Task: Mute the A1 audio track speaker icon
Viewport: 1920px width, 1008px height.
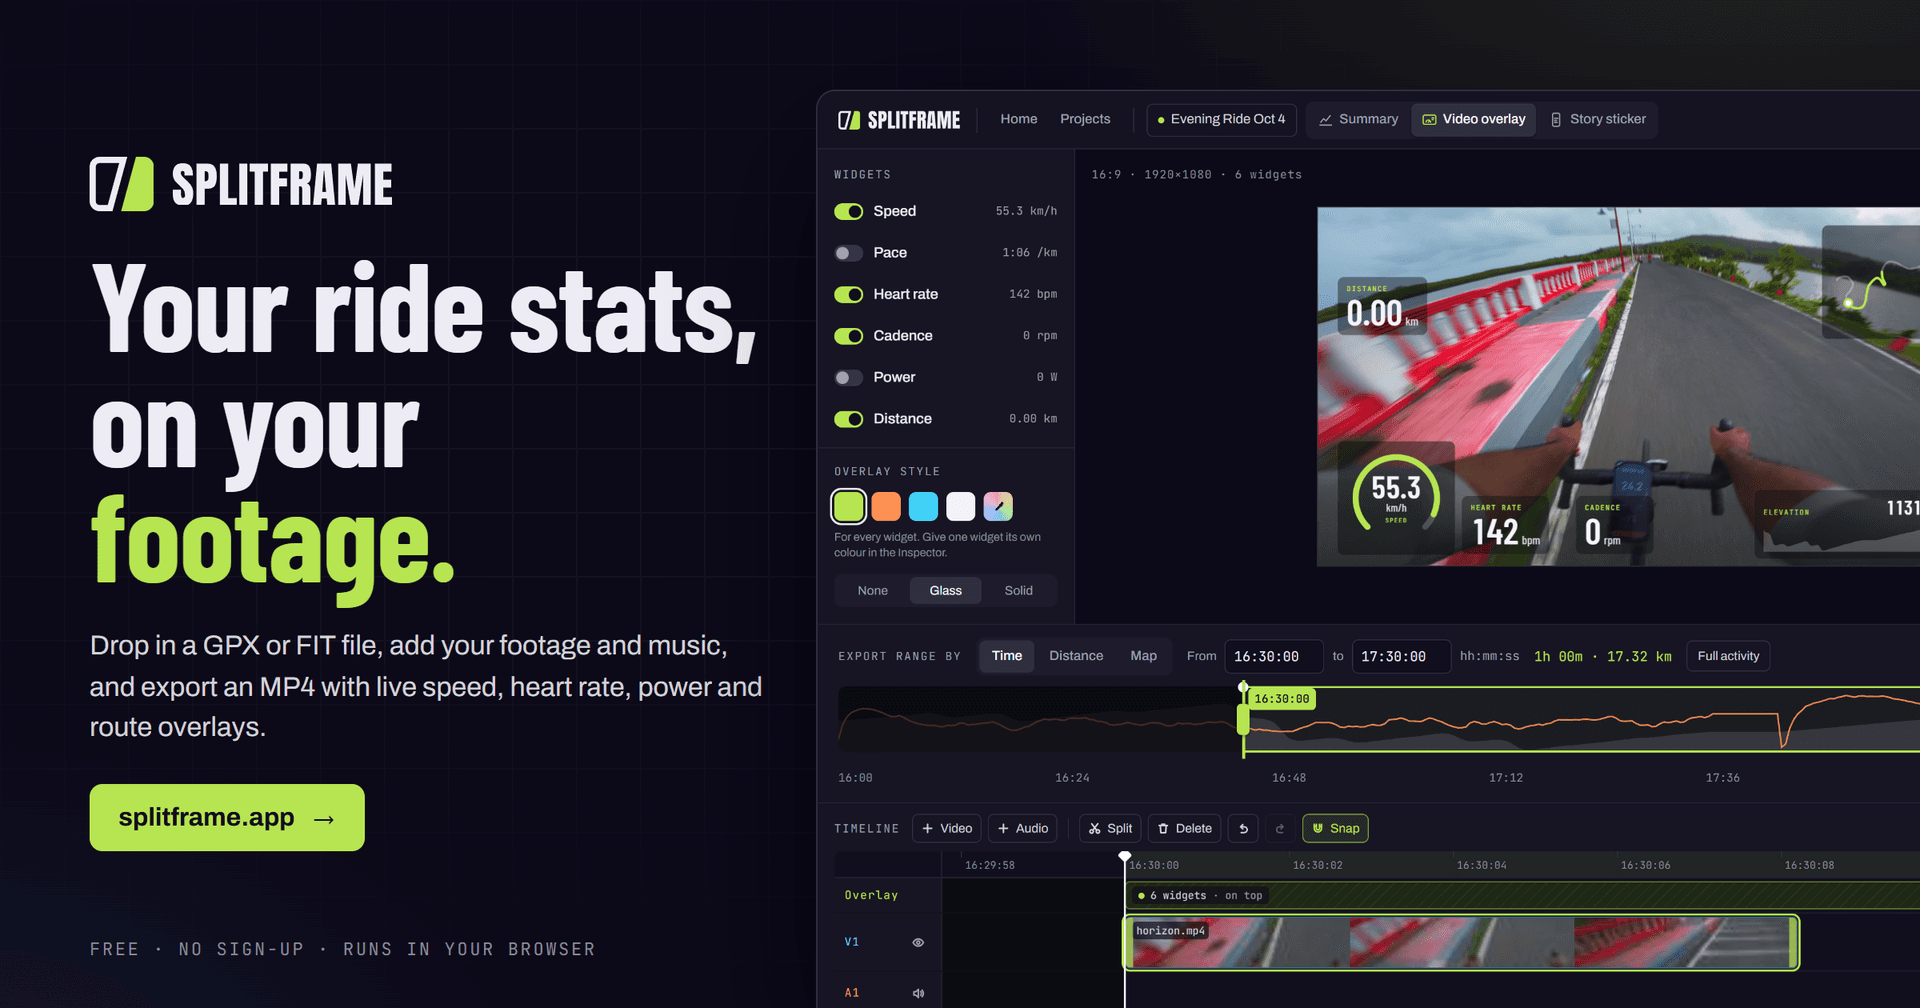Action: coord(918,993)
